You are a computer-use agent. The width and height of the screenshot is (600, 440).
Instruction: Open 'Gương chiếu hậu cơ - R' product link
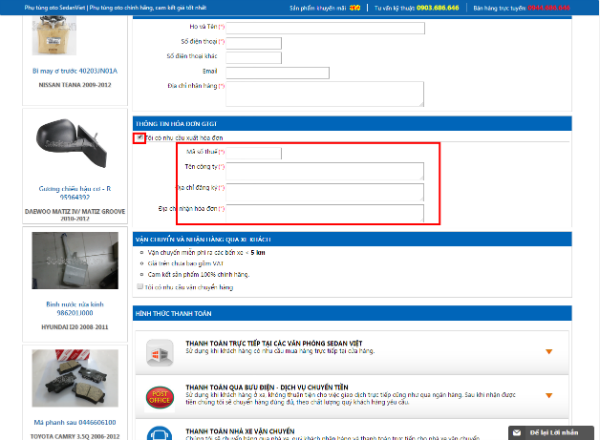(x=75, y=193)
